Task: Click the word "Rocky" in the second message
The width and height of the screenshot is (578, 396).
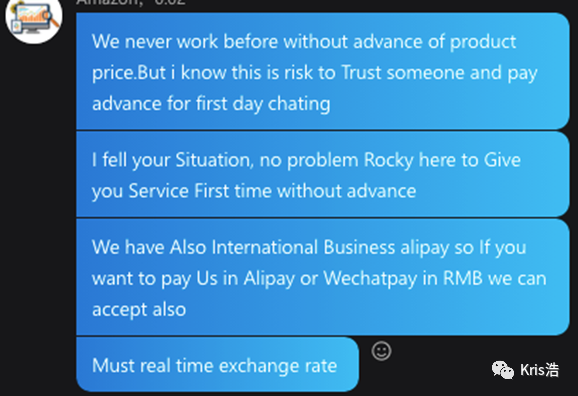Action: (x=389, y=161)
